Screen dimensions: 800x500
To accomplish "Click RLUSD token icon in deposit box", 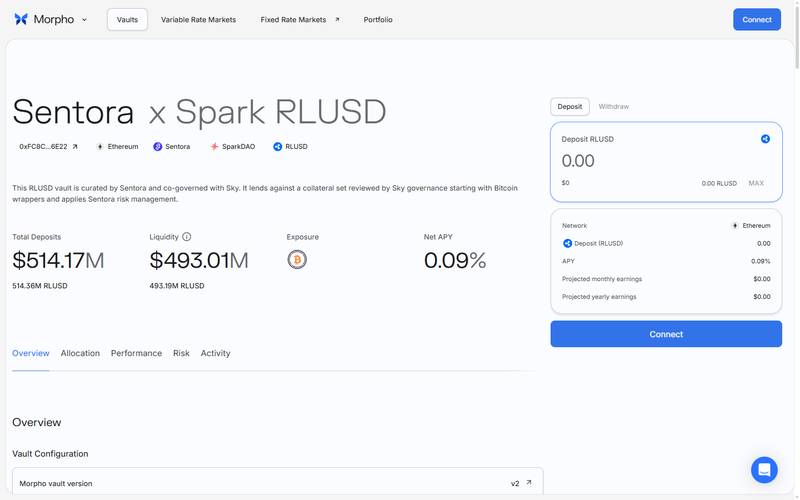I will tap(765, 139).
